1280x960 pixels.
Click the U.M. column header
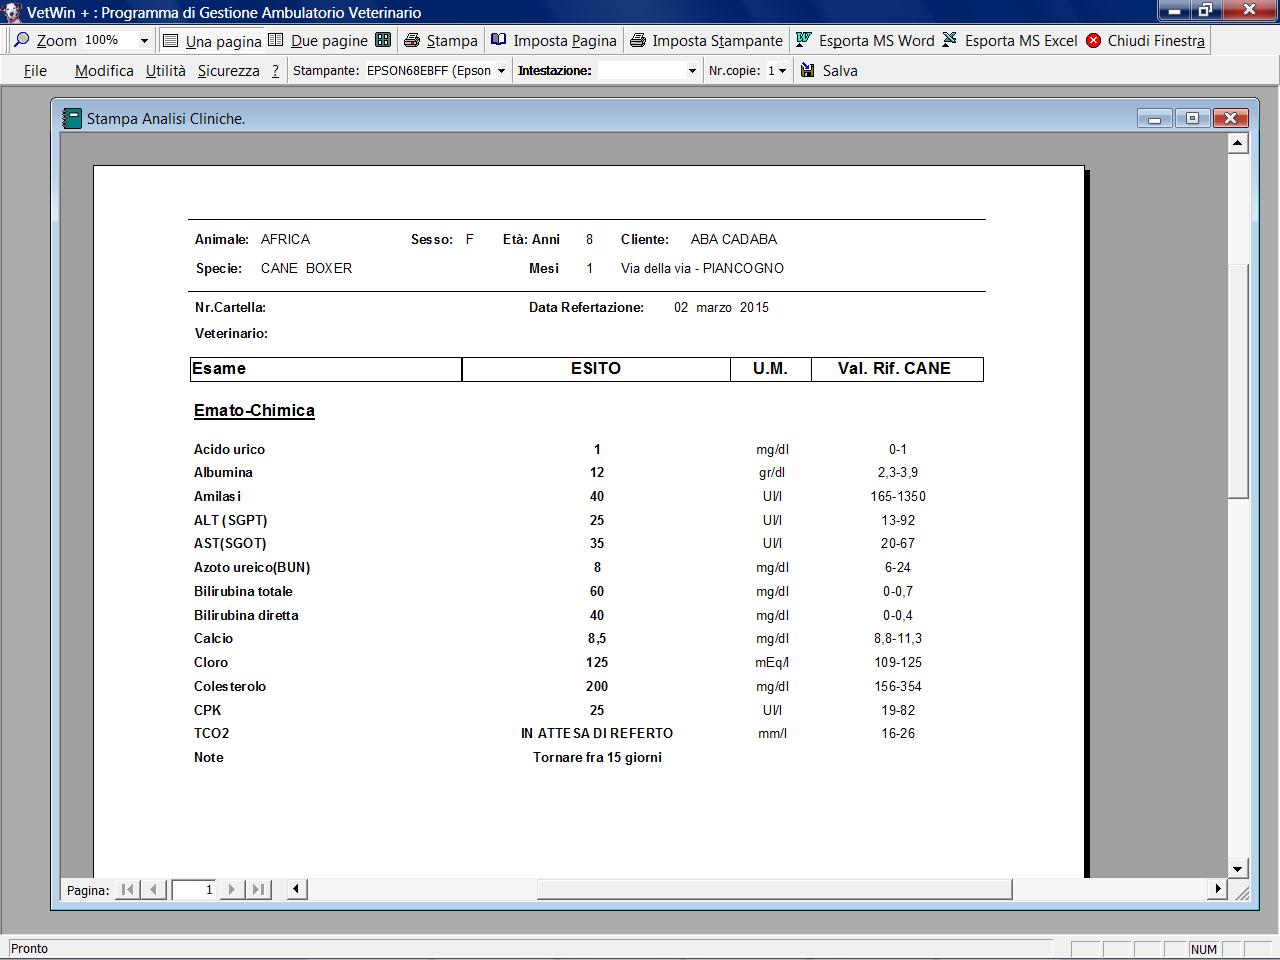[770, 368]
